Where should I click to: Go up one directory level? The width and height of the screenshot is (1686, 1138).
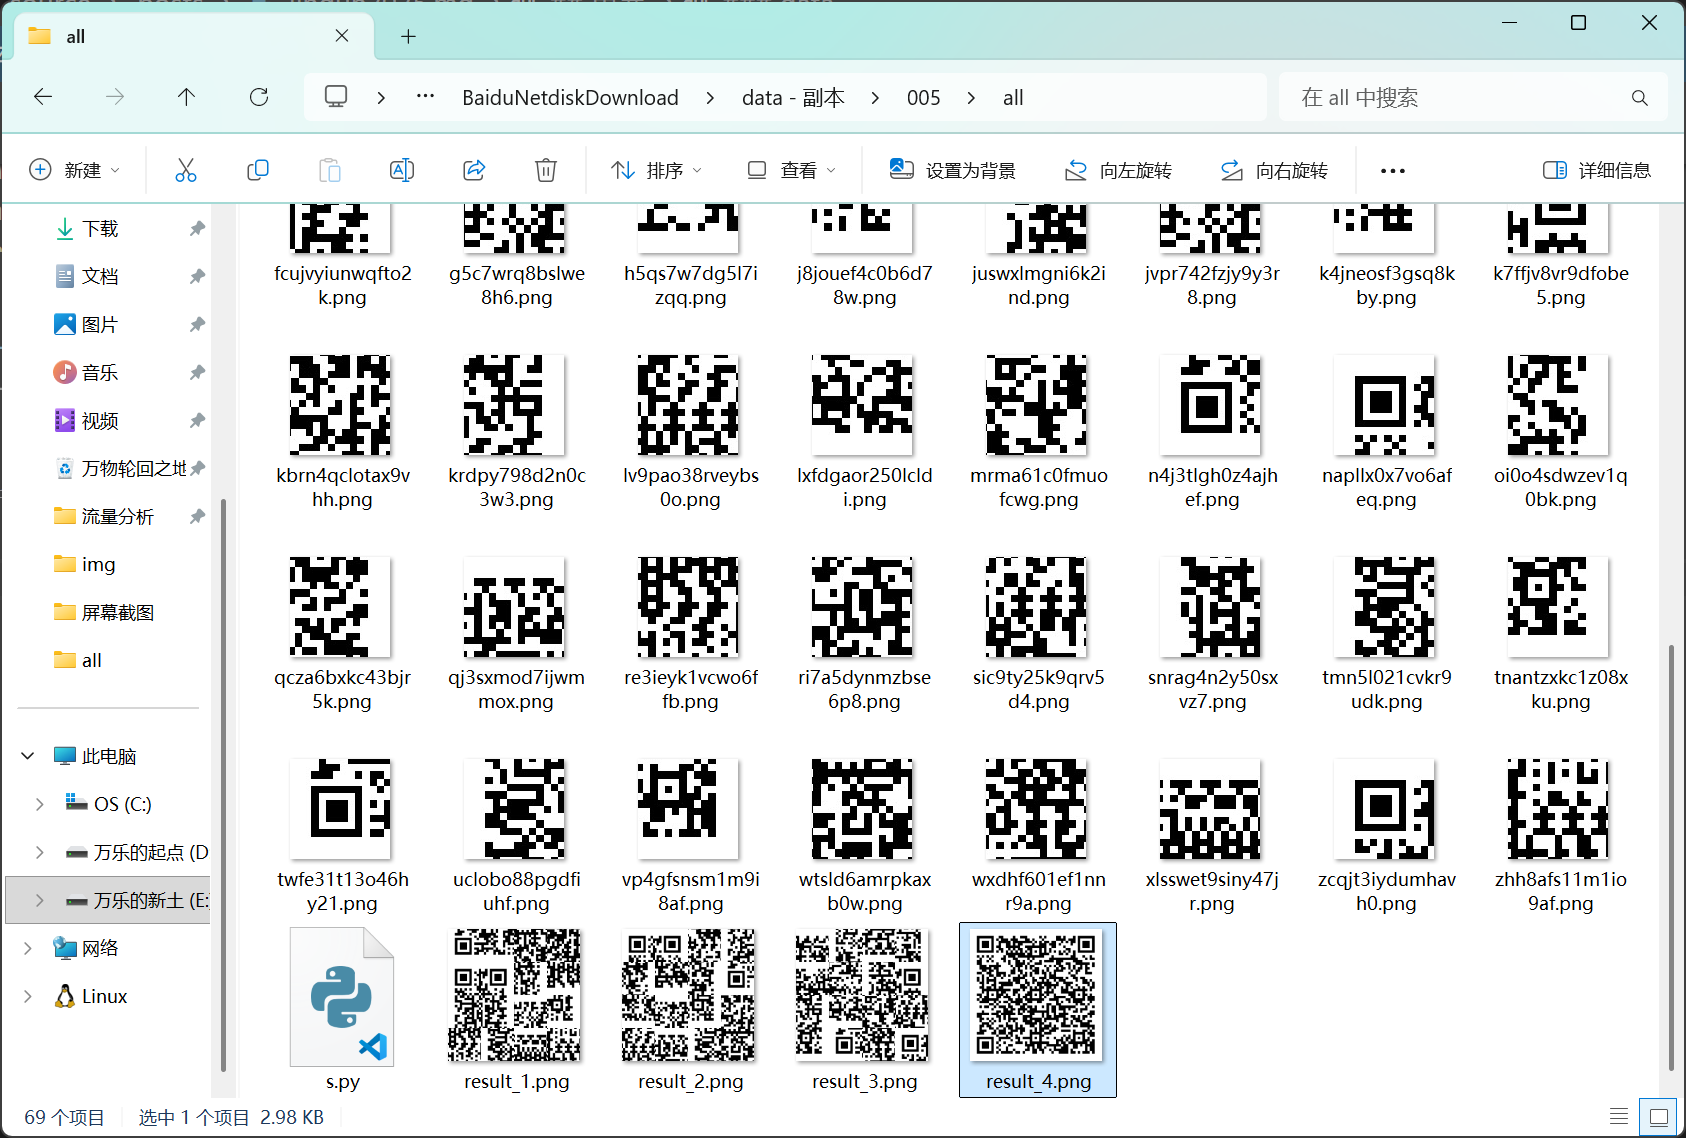[186, 97]
